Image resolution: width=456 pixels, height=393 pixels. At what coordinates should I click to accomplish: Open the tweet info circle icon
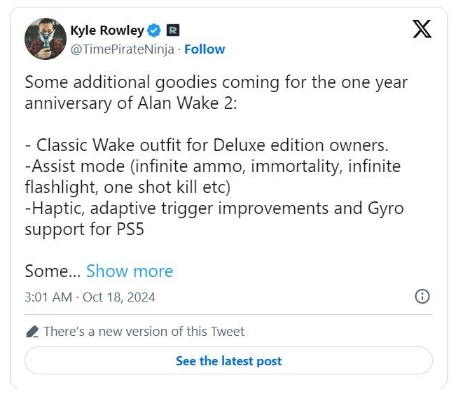pos(422,296)
